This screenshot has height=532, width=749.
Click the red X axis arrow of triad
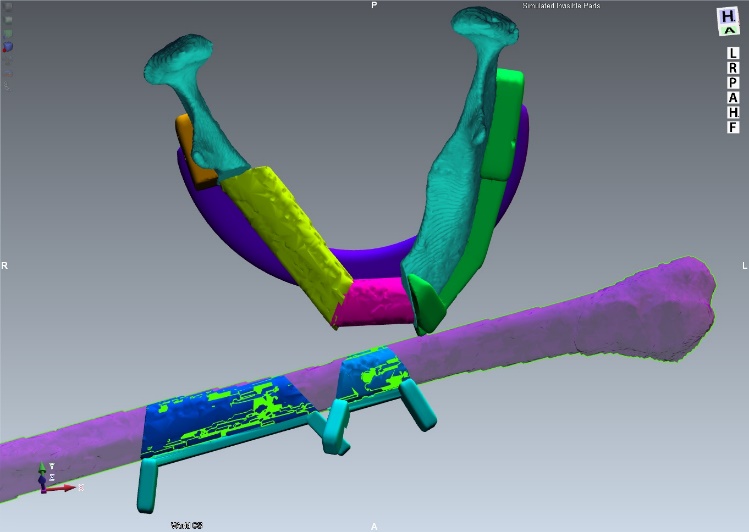(66, 489)
